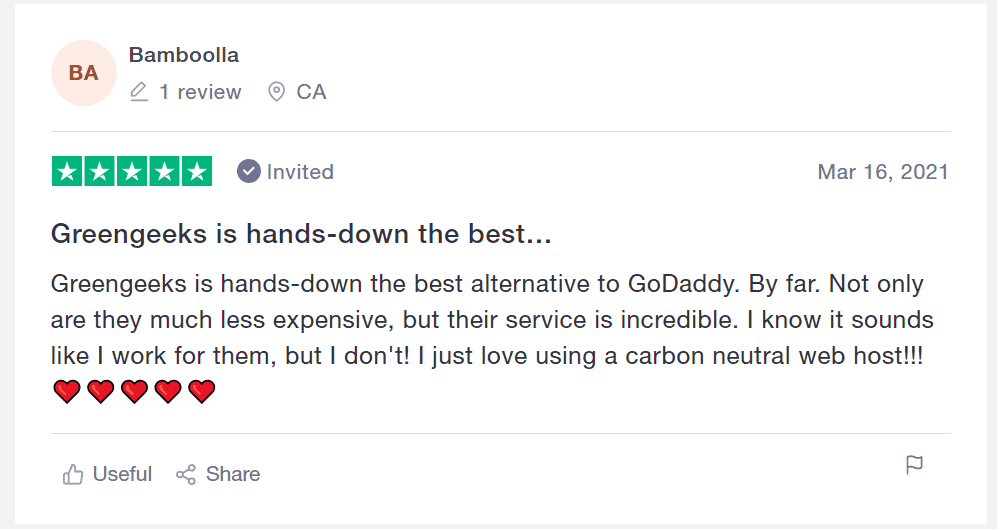Viewport: 997px width, 529px height.
Task: Click the review body paragraph text
Action: (492, 320)
